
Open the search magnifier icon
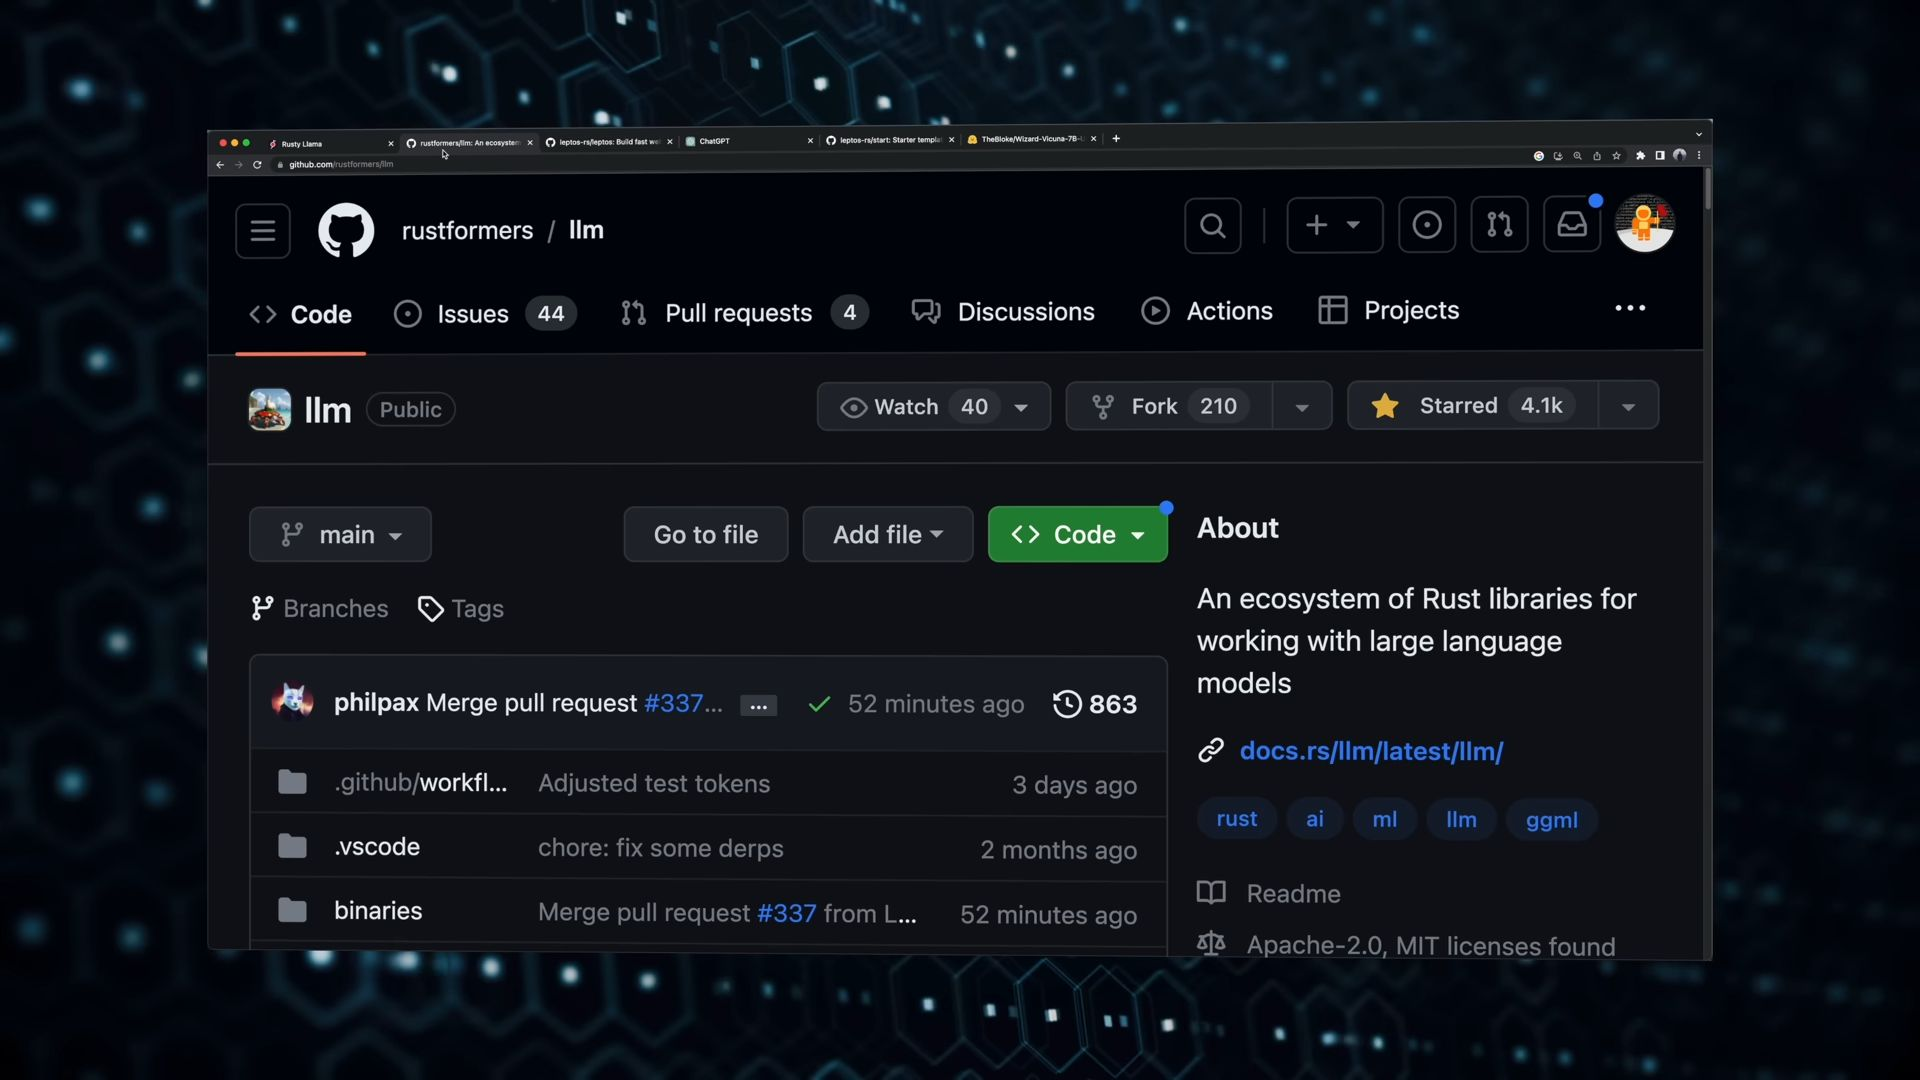pos(1212,226)
